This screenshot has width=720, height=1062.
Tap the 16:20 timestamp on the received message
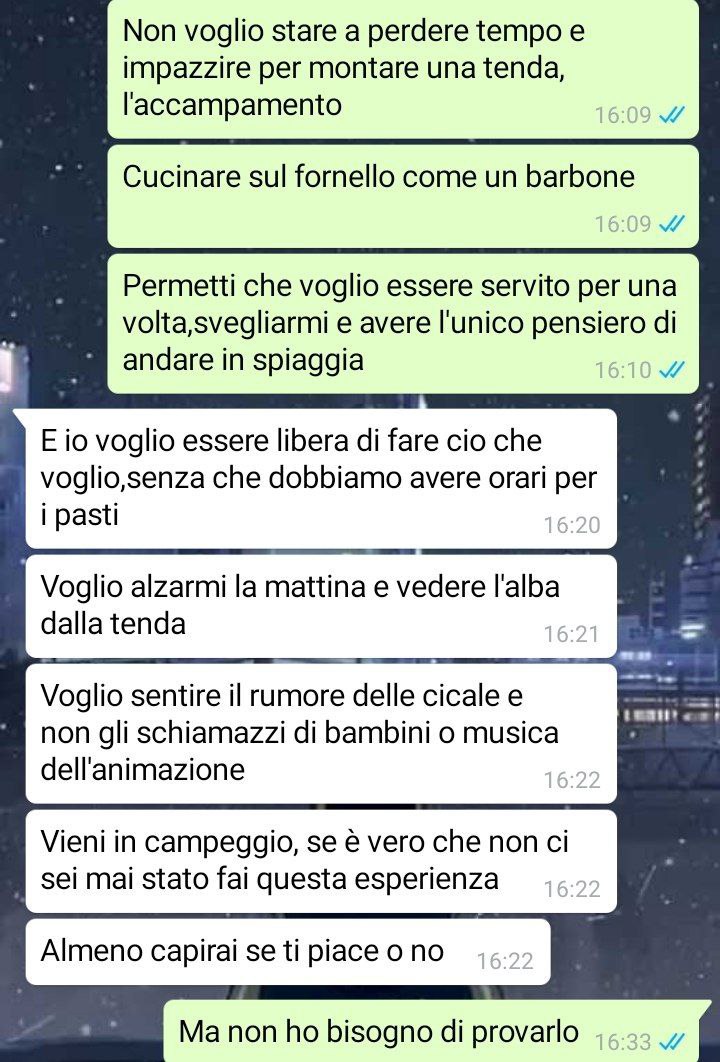click(572, 525)
